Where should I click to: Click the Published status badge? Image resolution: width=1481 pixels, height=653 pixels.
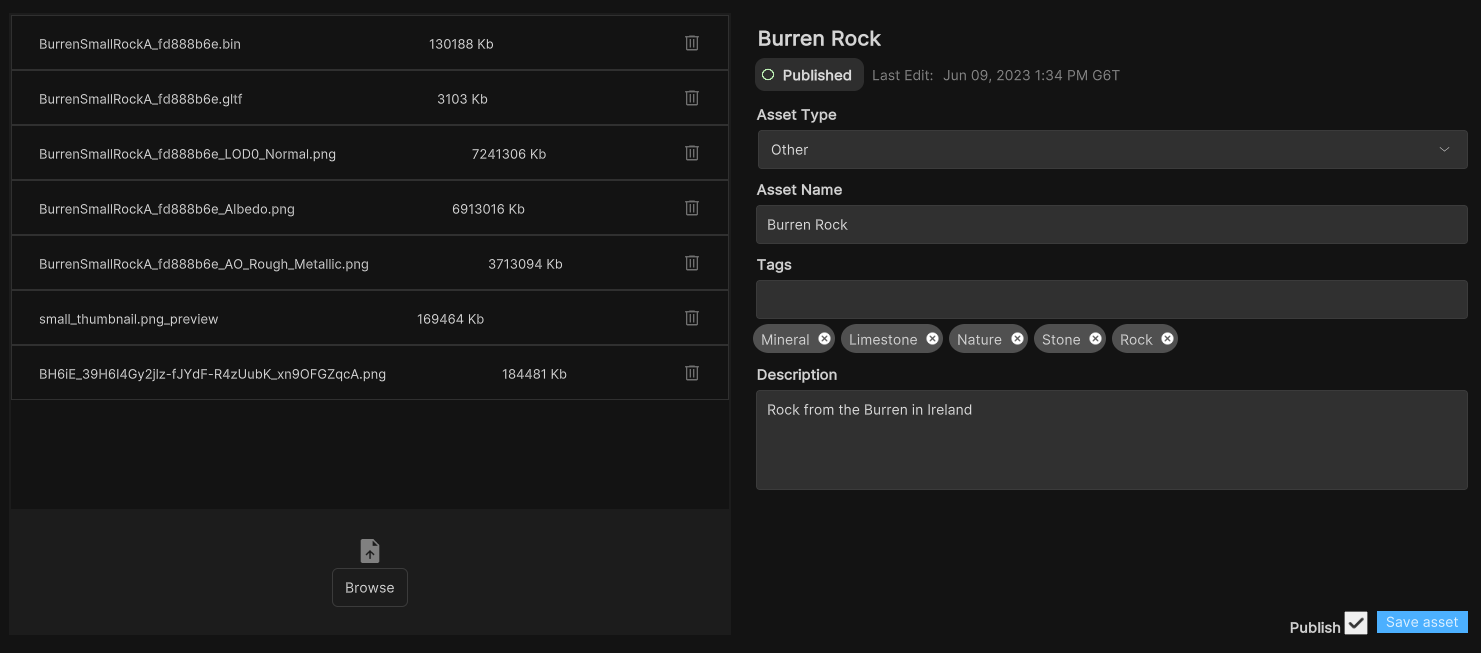pyautogui.click(x=809, y=74)
